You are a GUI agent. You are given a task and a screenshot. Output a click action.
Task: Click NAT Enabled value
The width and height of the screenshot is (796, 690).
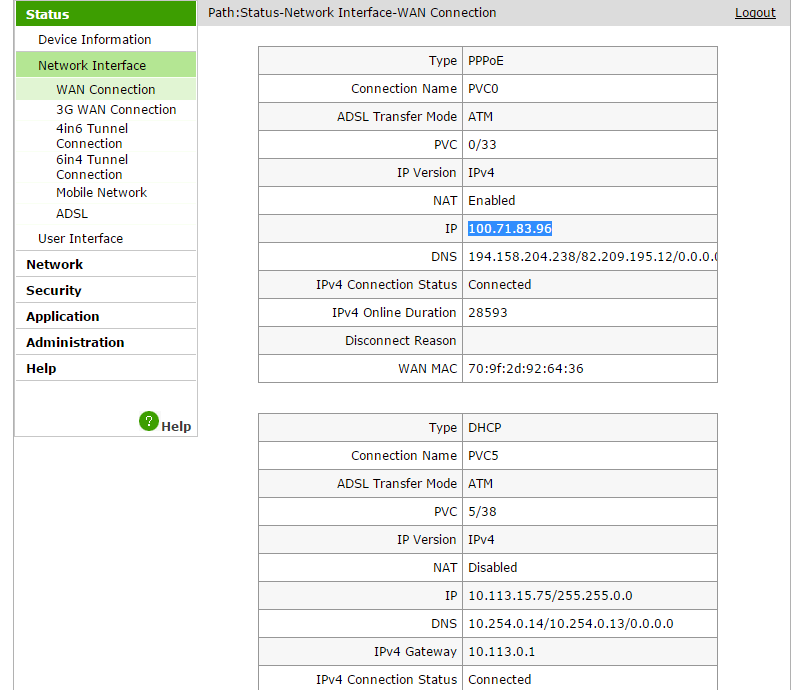click(491, 201)
